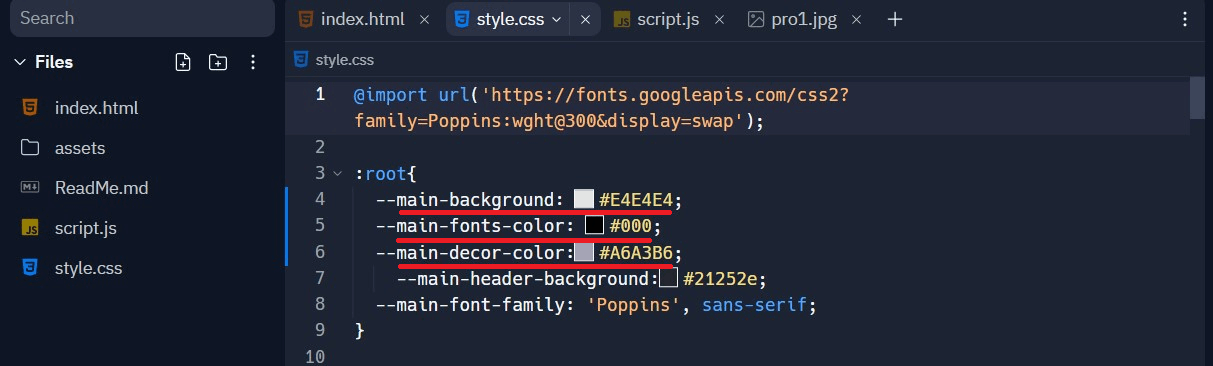Fold the :root block at line 3
This screenshot has height=366, width=1213.
tap(338, 173)
